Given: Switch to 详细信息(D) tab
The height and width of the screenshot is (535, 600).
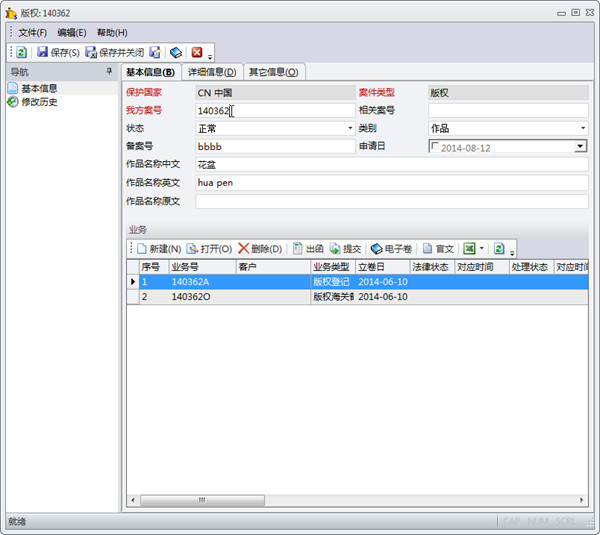Looking at the screenshot, I should [x=212, y=72].
